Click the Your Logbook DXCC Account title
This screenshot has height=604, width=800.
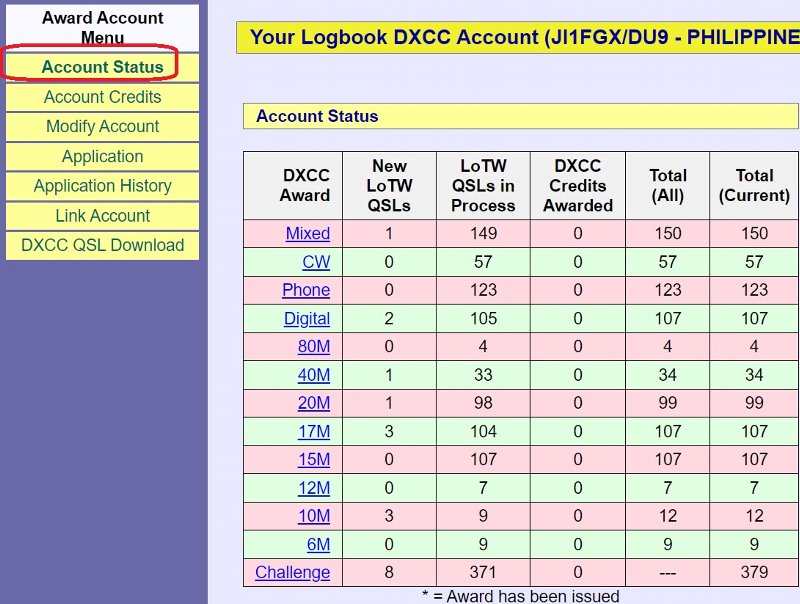click(x=524, y=37)
